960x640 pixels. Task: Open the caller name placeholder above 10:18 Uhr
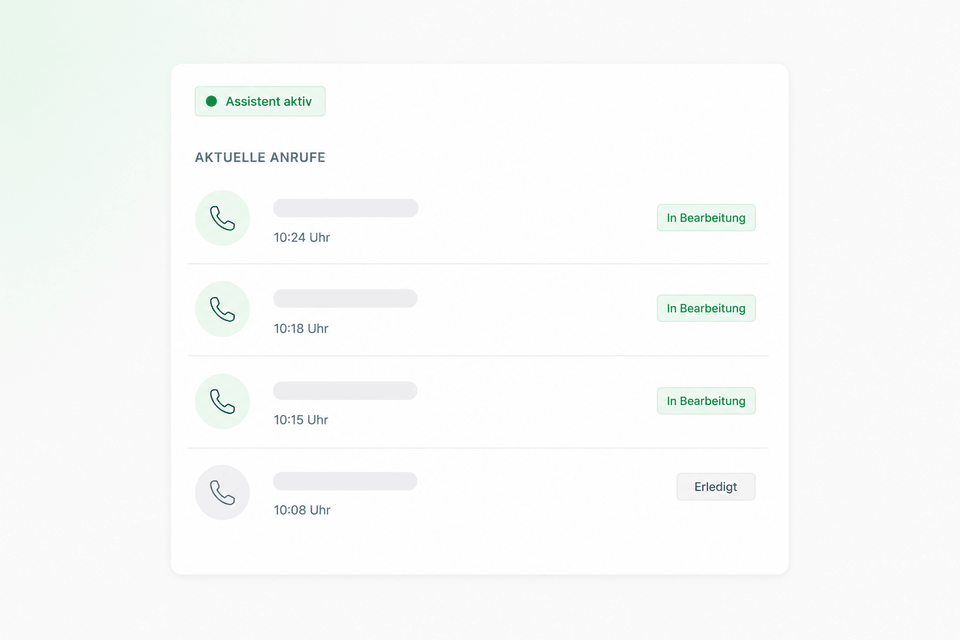tap(345, 298)
